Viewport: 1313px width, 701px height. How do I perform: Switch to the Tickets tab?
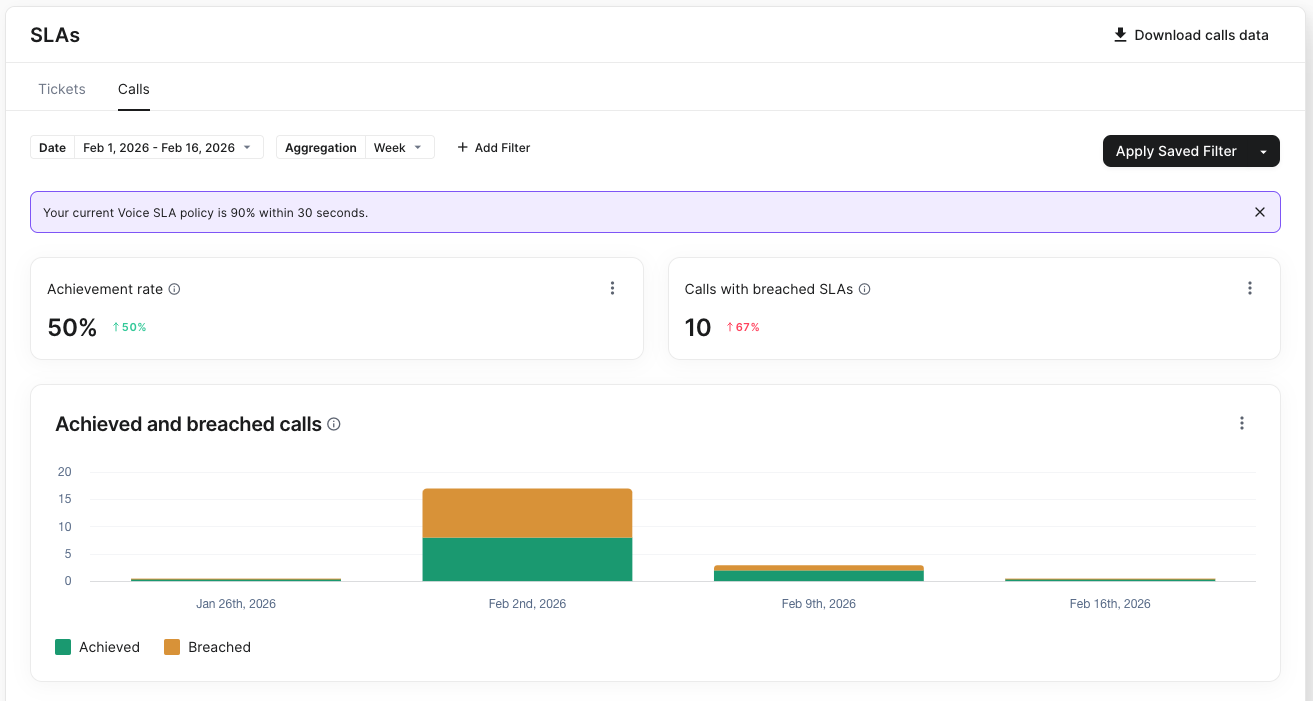pyautogui.click(x=61, y=89)
